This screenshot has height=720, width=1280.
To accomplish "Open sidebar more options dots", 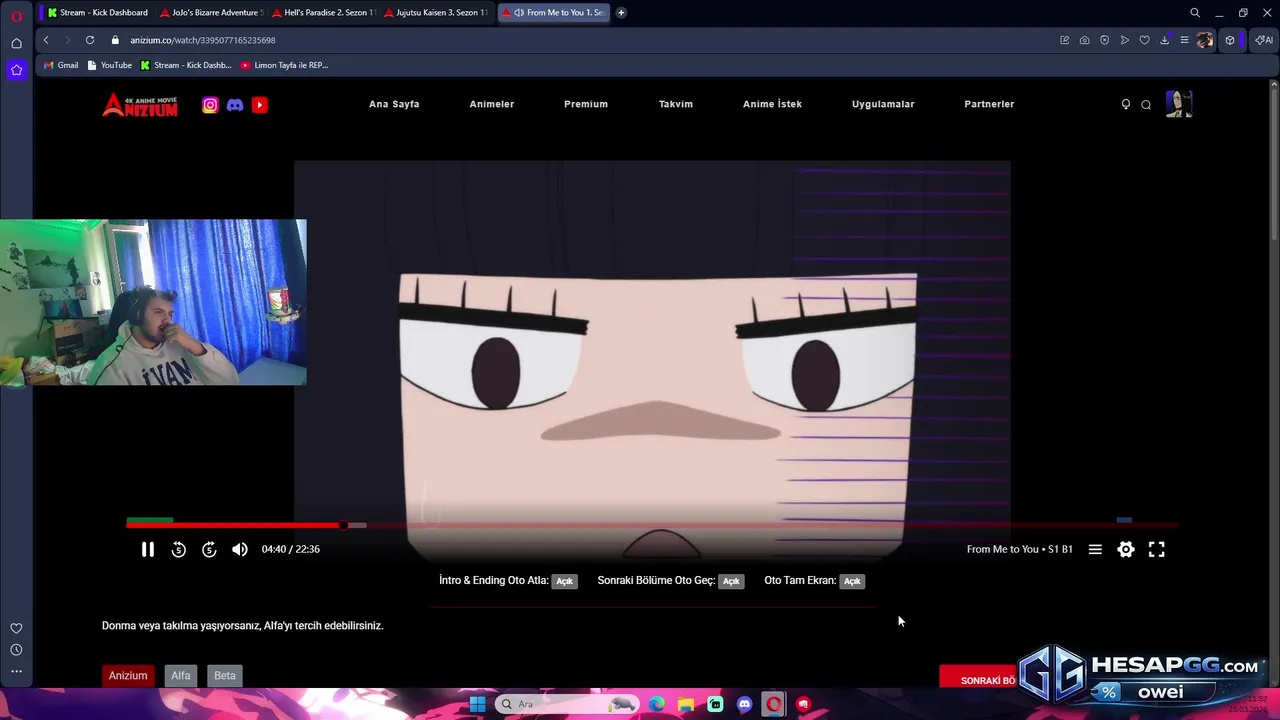I will tap(16, 672).
